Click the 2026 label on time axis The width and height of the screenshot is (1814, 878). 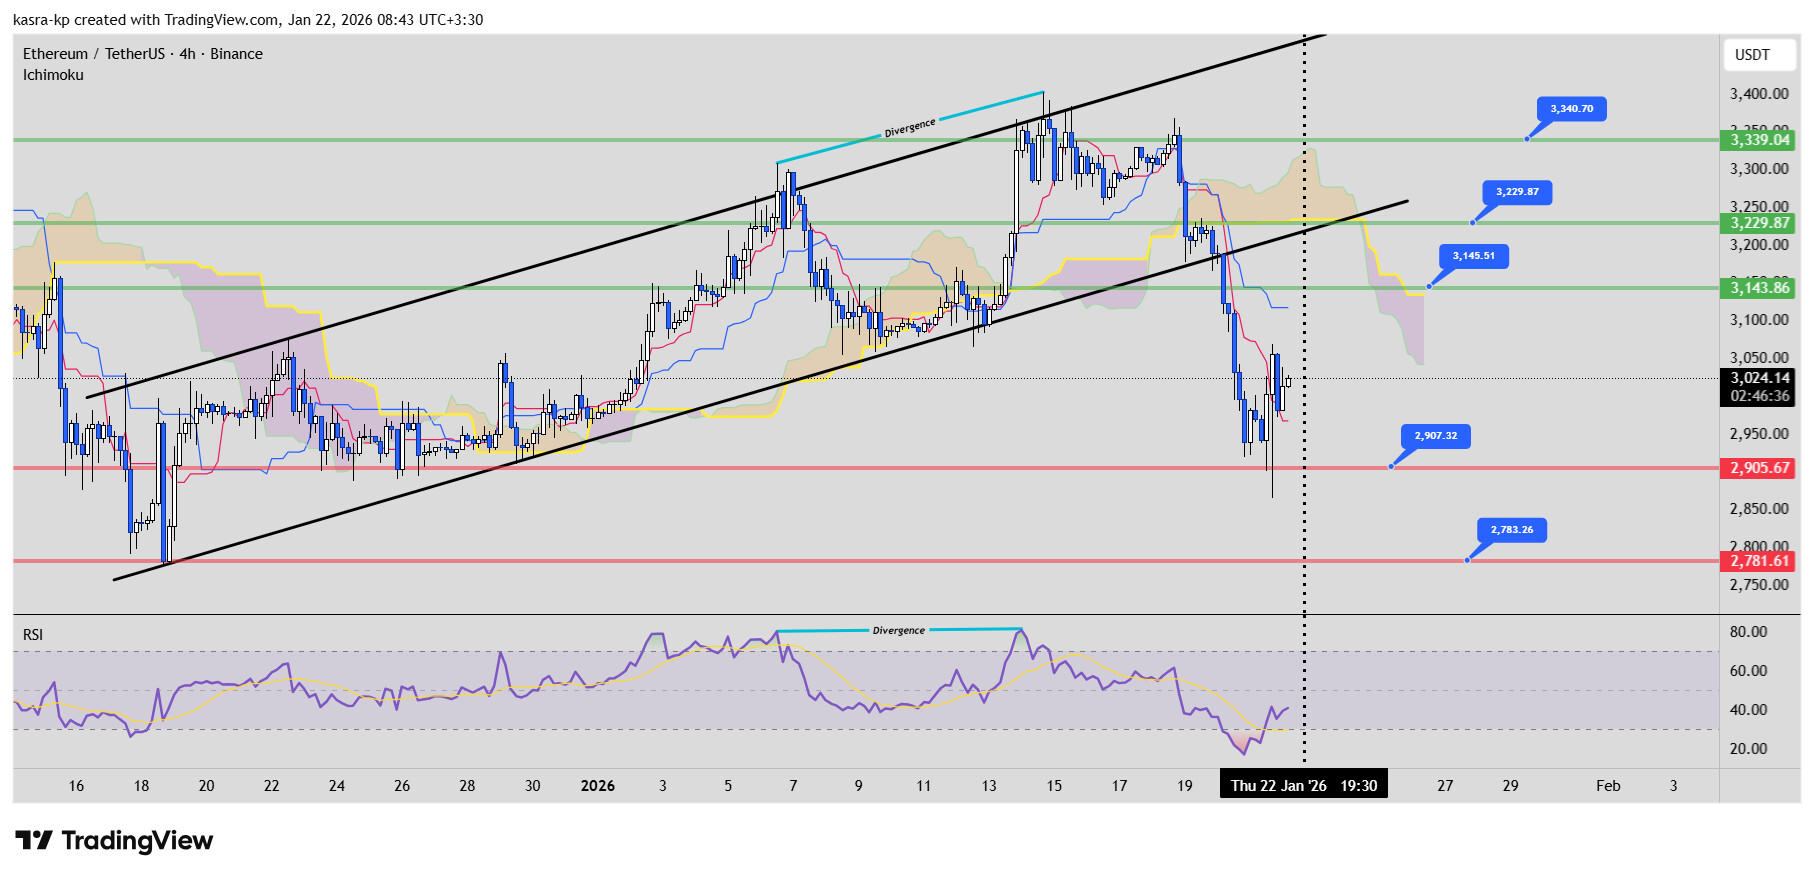point(597,786)
